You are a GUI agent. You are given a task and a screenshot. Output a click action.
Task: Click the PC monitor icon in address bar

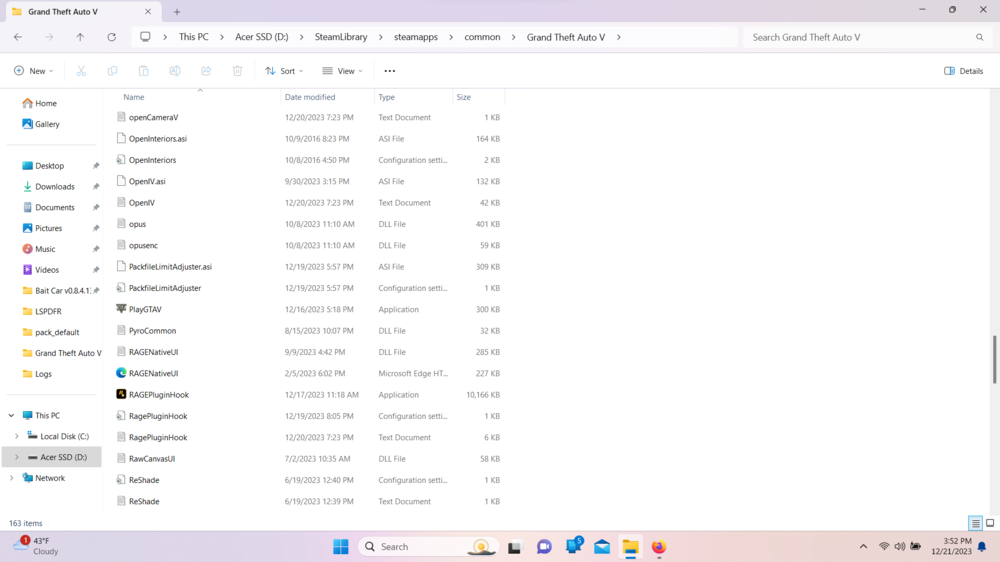(x=145, y=37)
